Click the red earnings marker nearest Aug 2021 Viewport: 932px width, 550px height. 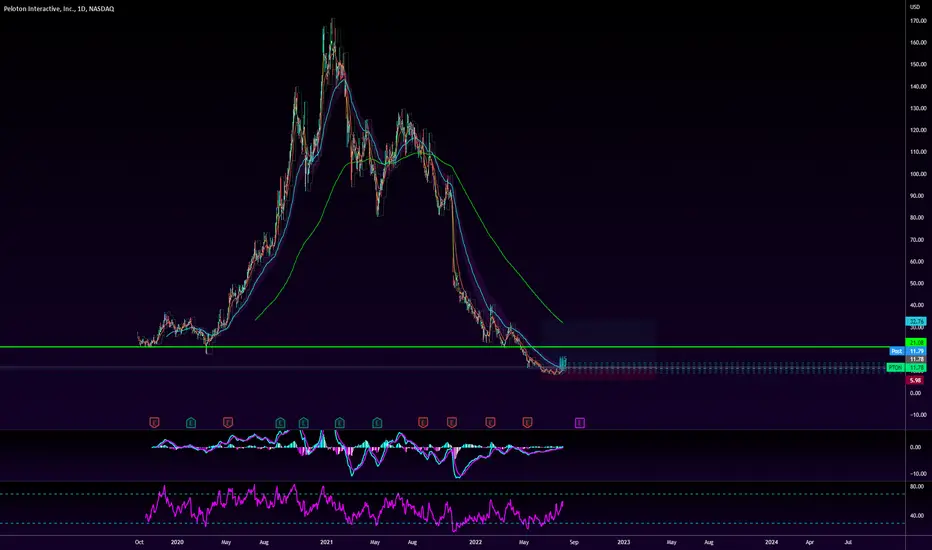(423, 423)
